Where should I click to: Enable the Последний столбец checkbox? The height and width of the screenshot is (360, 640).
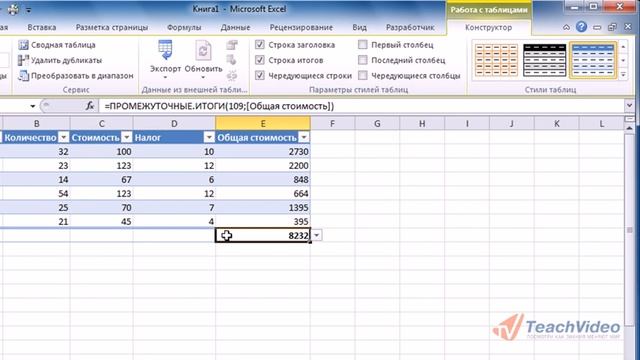[x=362, y=60]
